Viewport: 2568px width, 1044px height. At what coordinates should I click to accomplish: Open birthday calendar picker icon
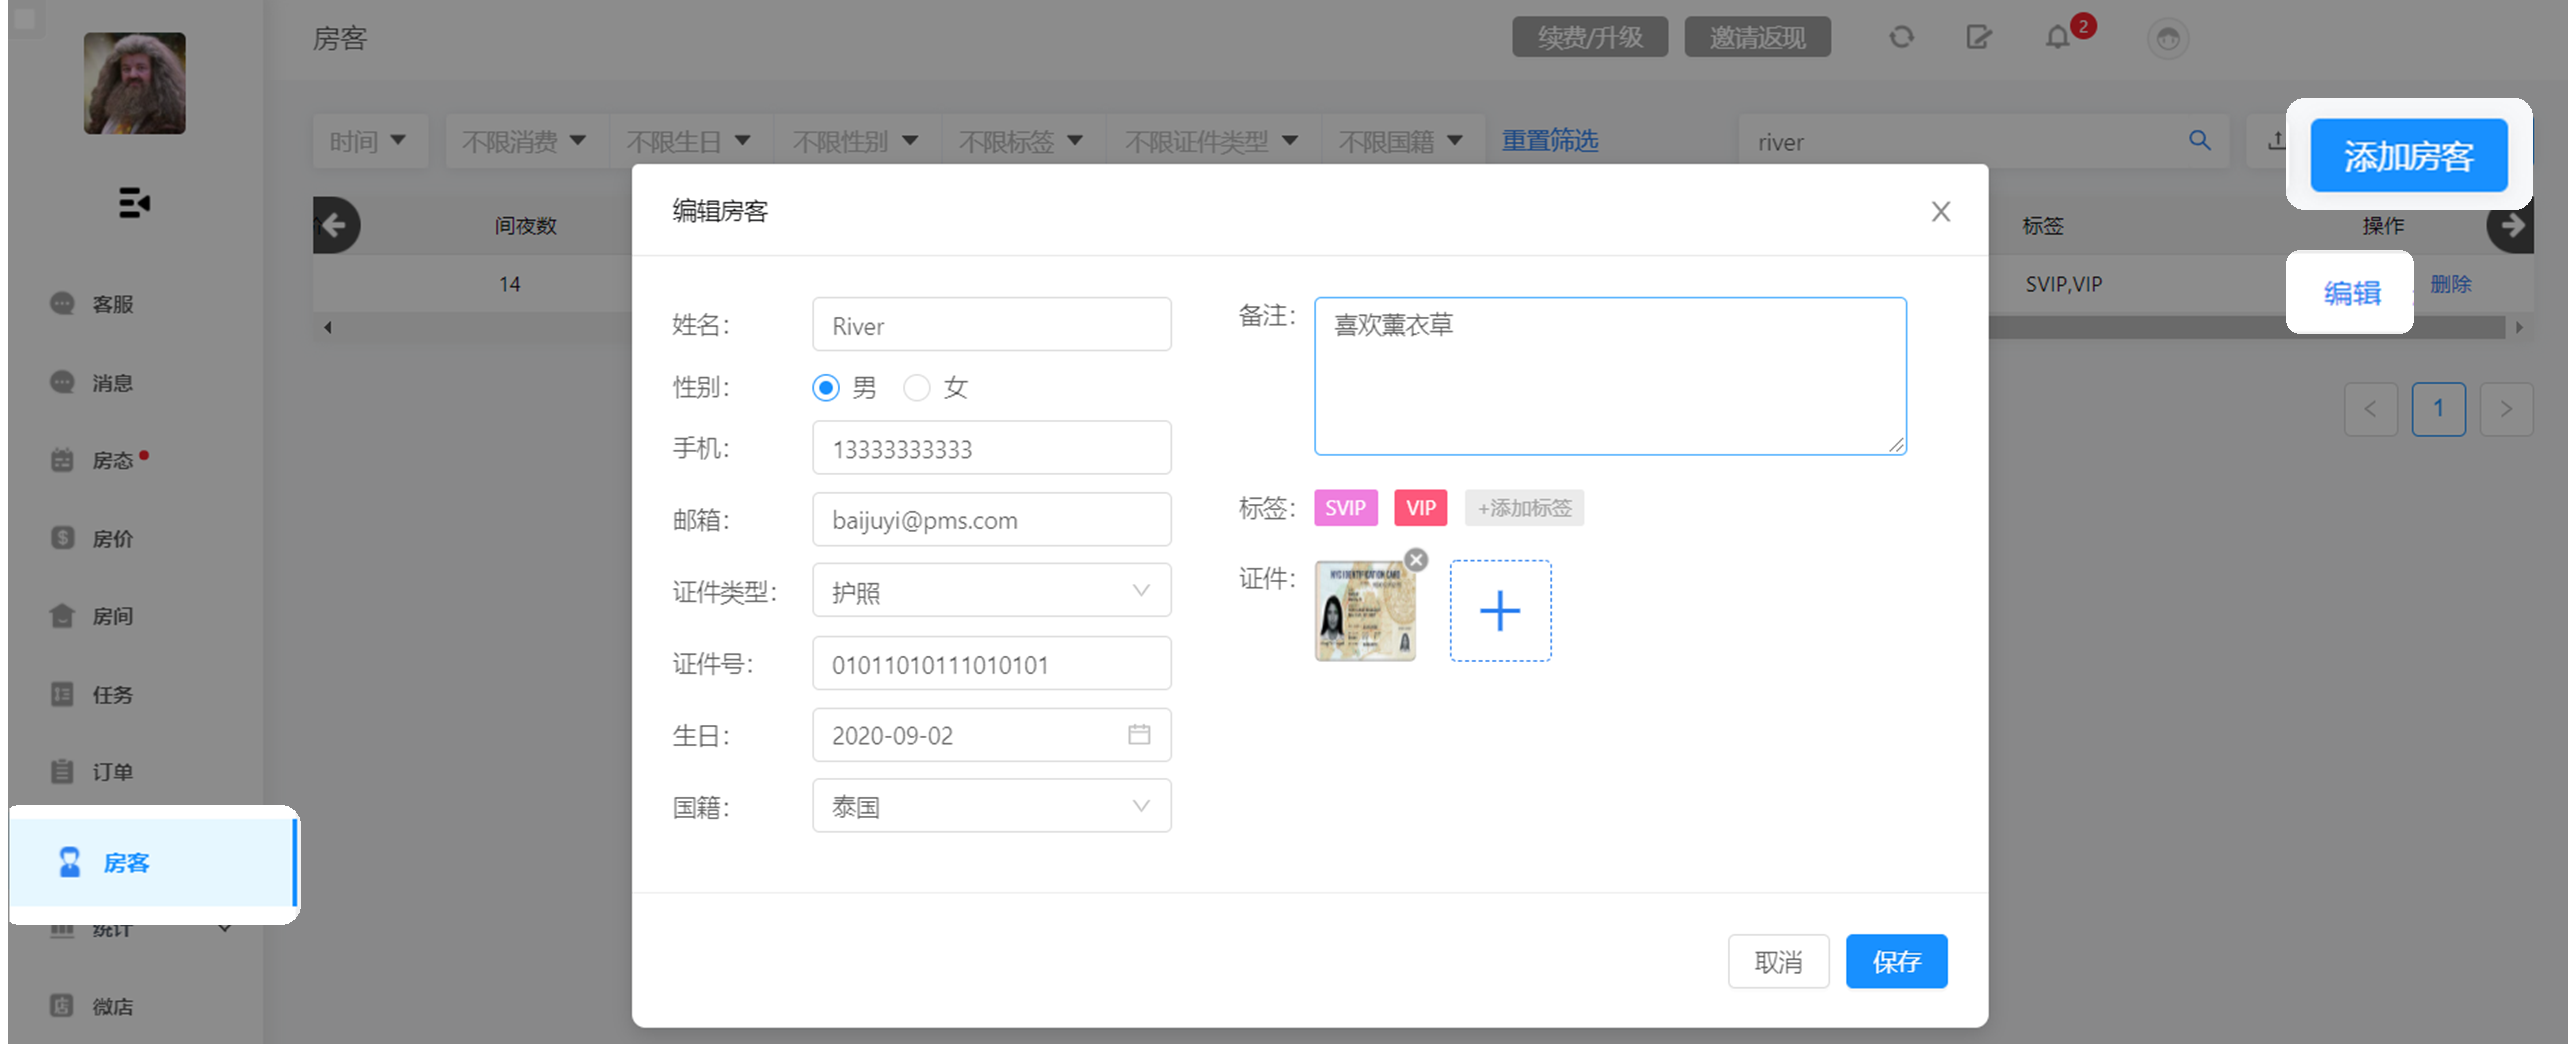(x=1139, y=734)
